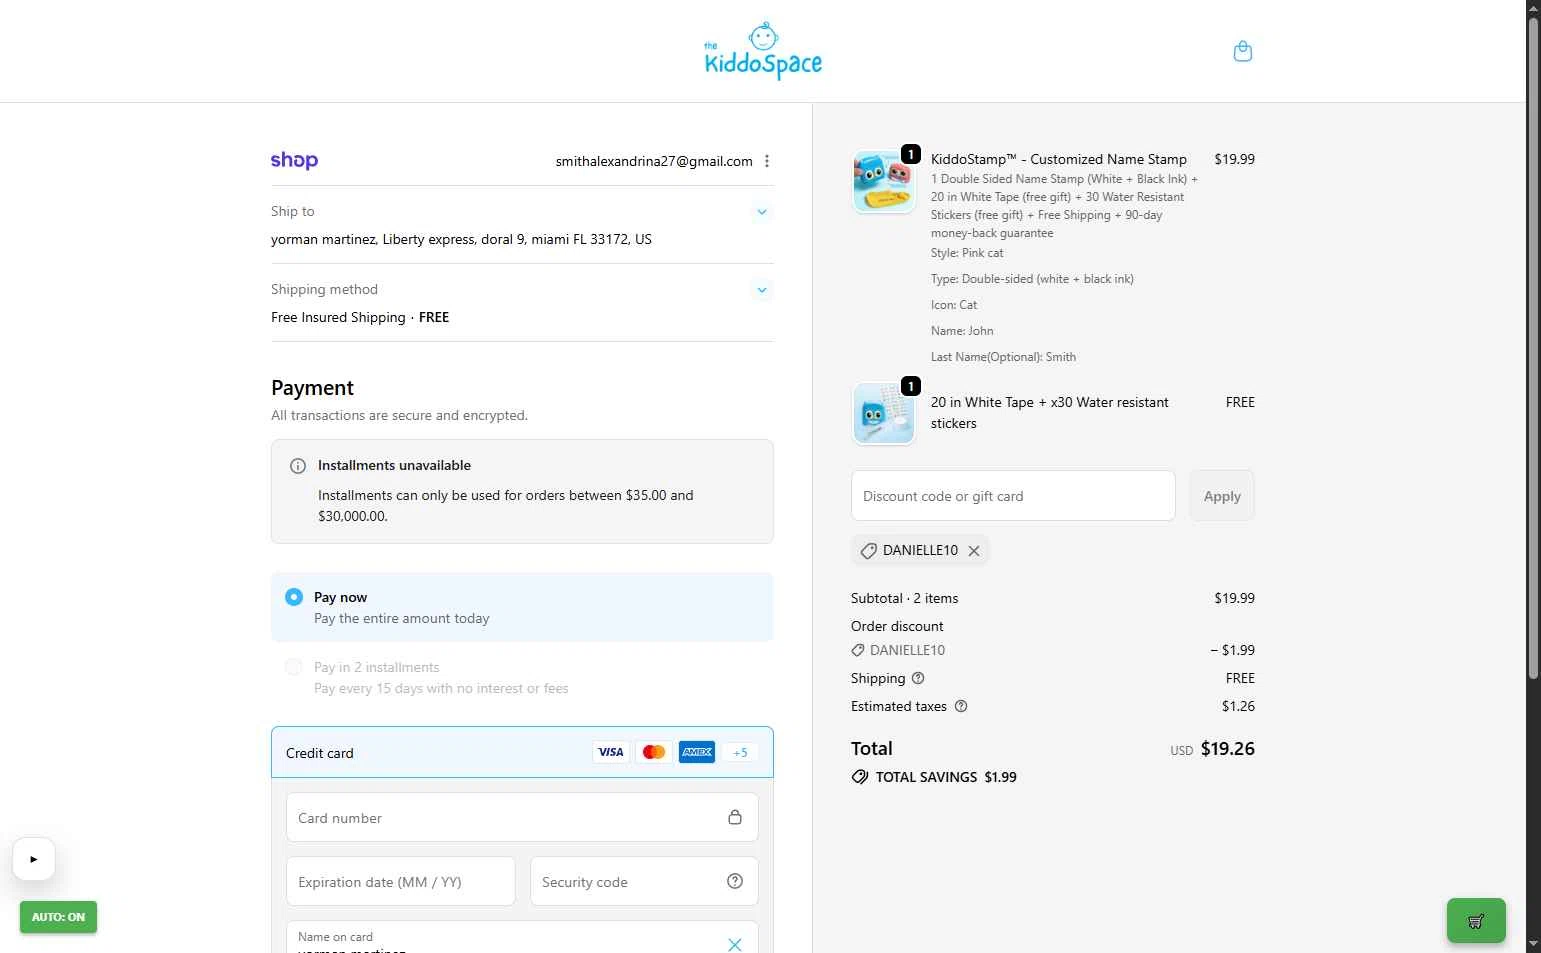Click the Mastercard icon
This screenshot has height=953, width=1541.
654,752
